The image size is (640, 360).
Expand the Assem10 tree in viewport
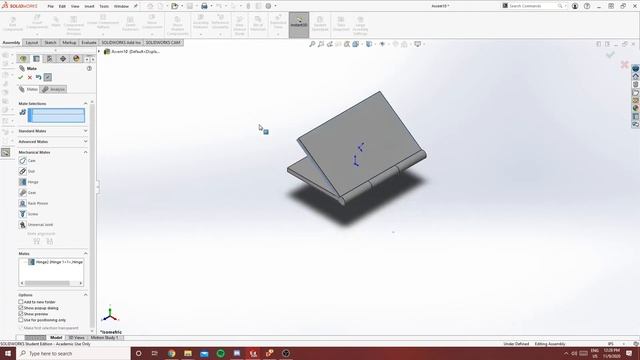coord(99,51)
